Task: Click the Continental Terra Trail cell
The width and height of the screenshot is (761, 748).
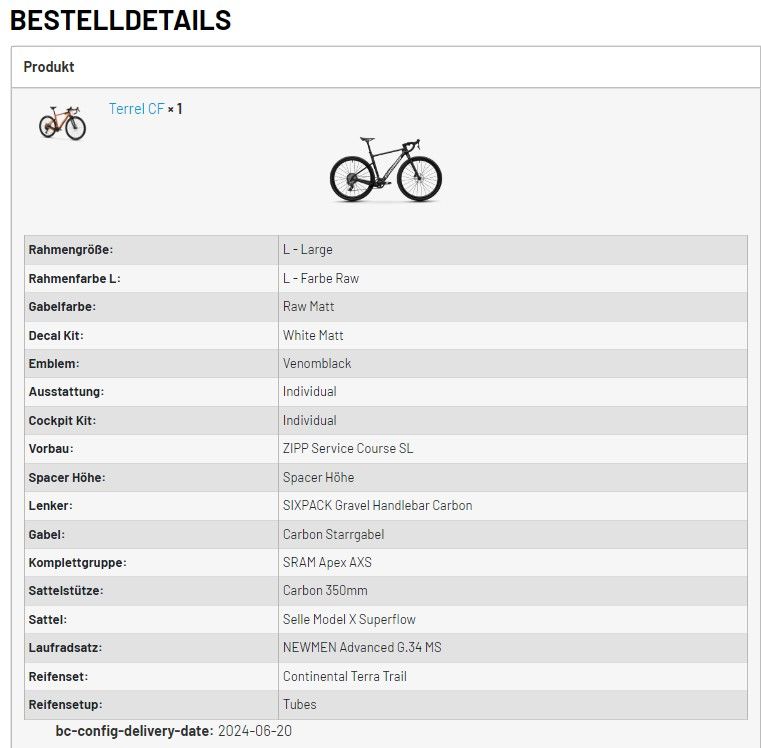Action: [344, 676]
